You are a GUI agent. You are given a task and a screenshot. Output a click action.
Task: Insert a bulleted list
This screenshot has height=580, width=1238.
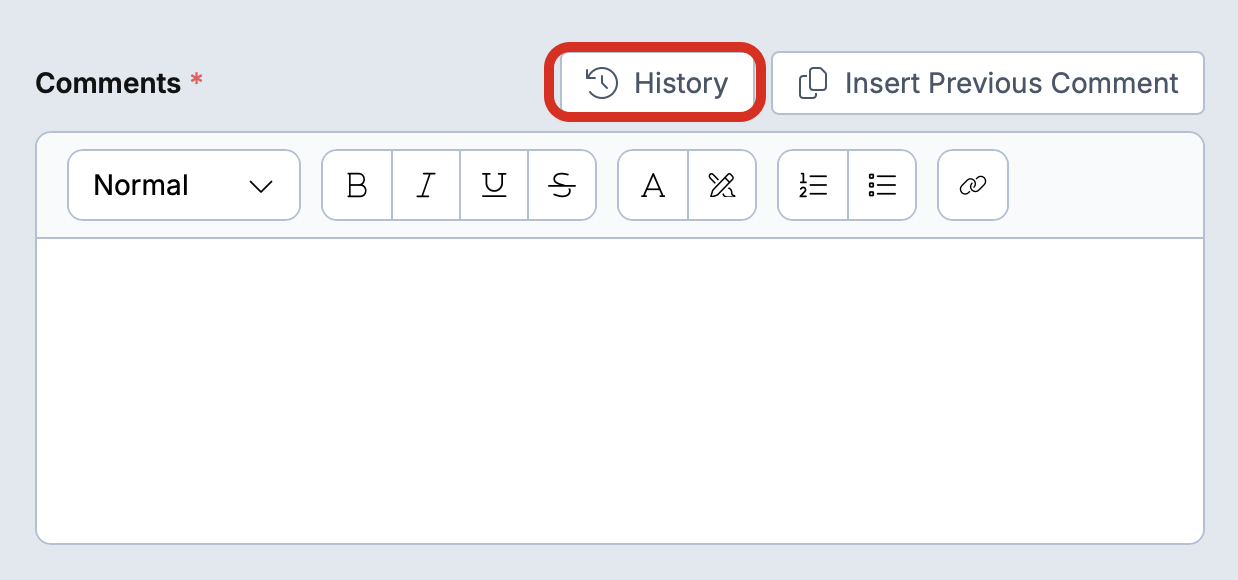click(882, 185)
